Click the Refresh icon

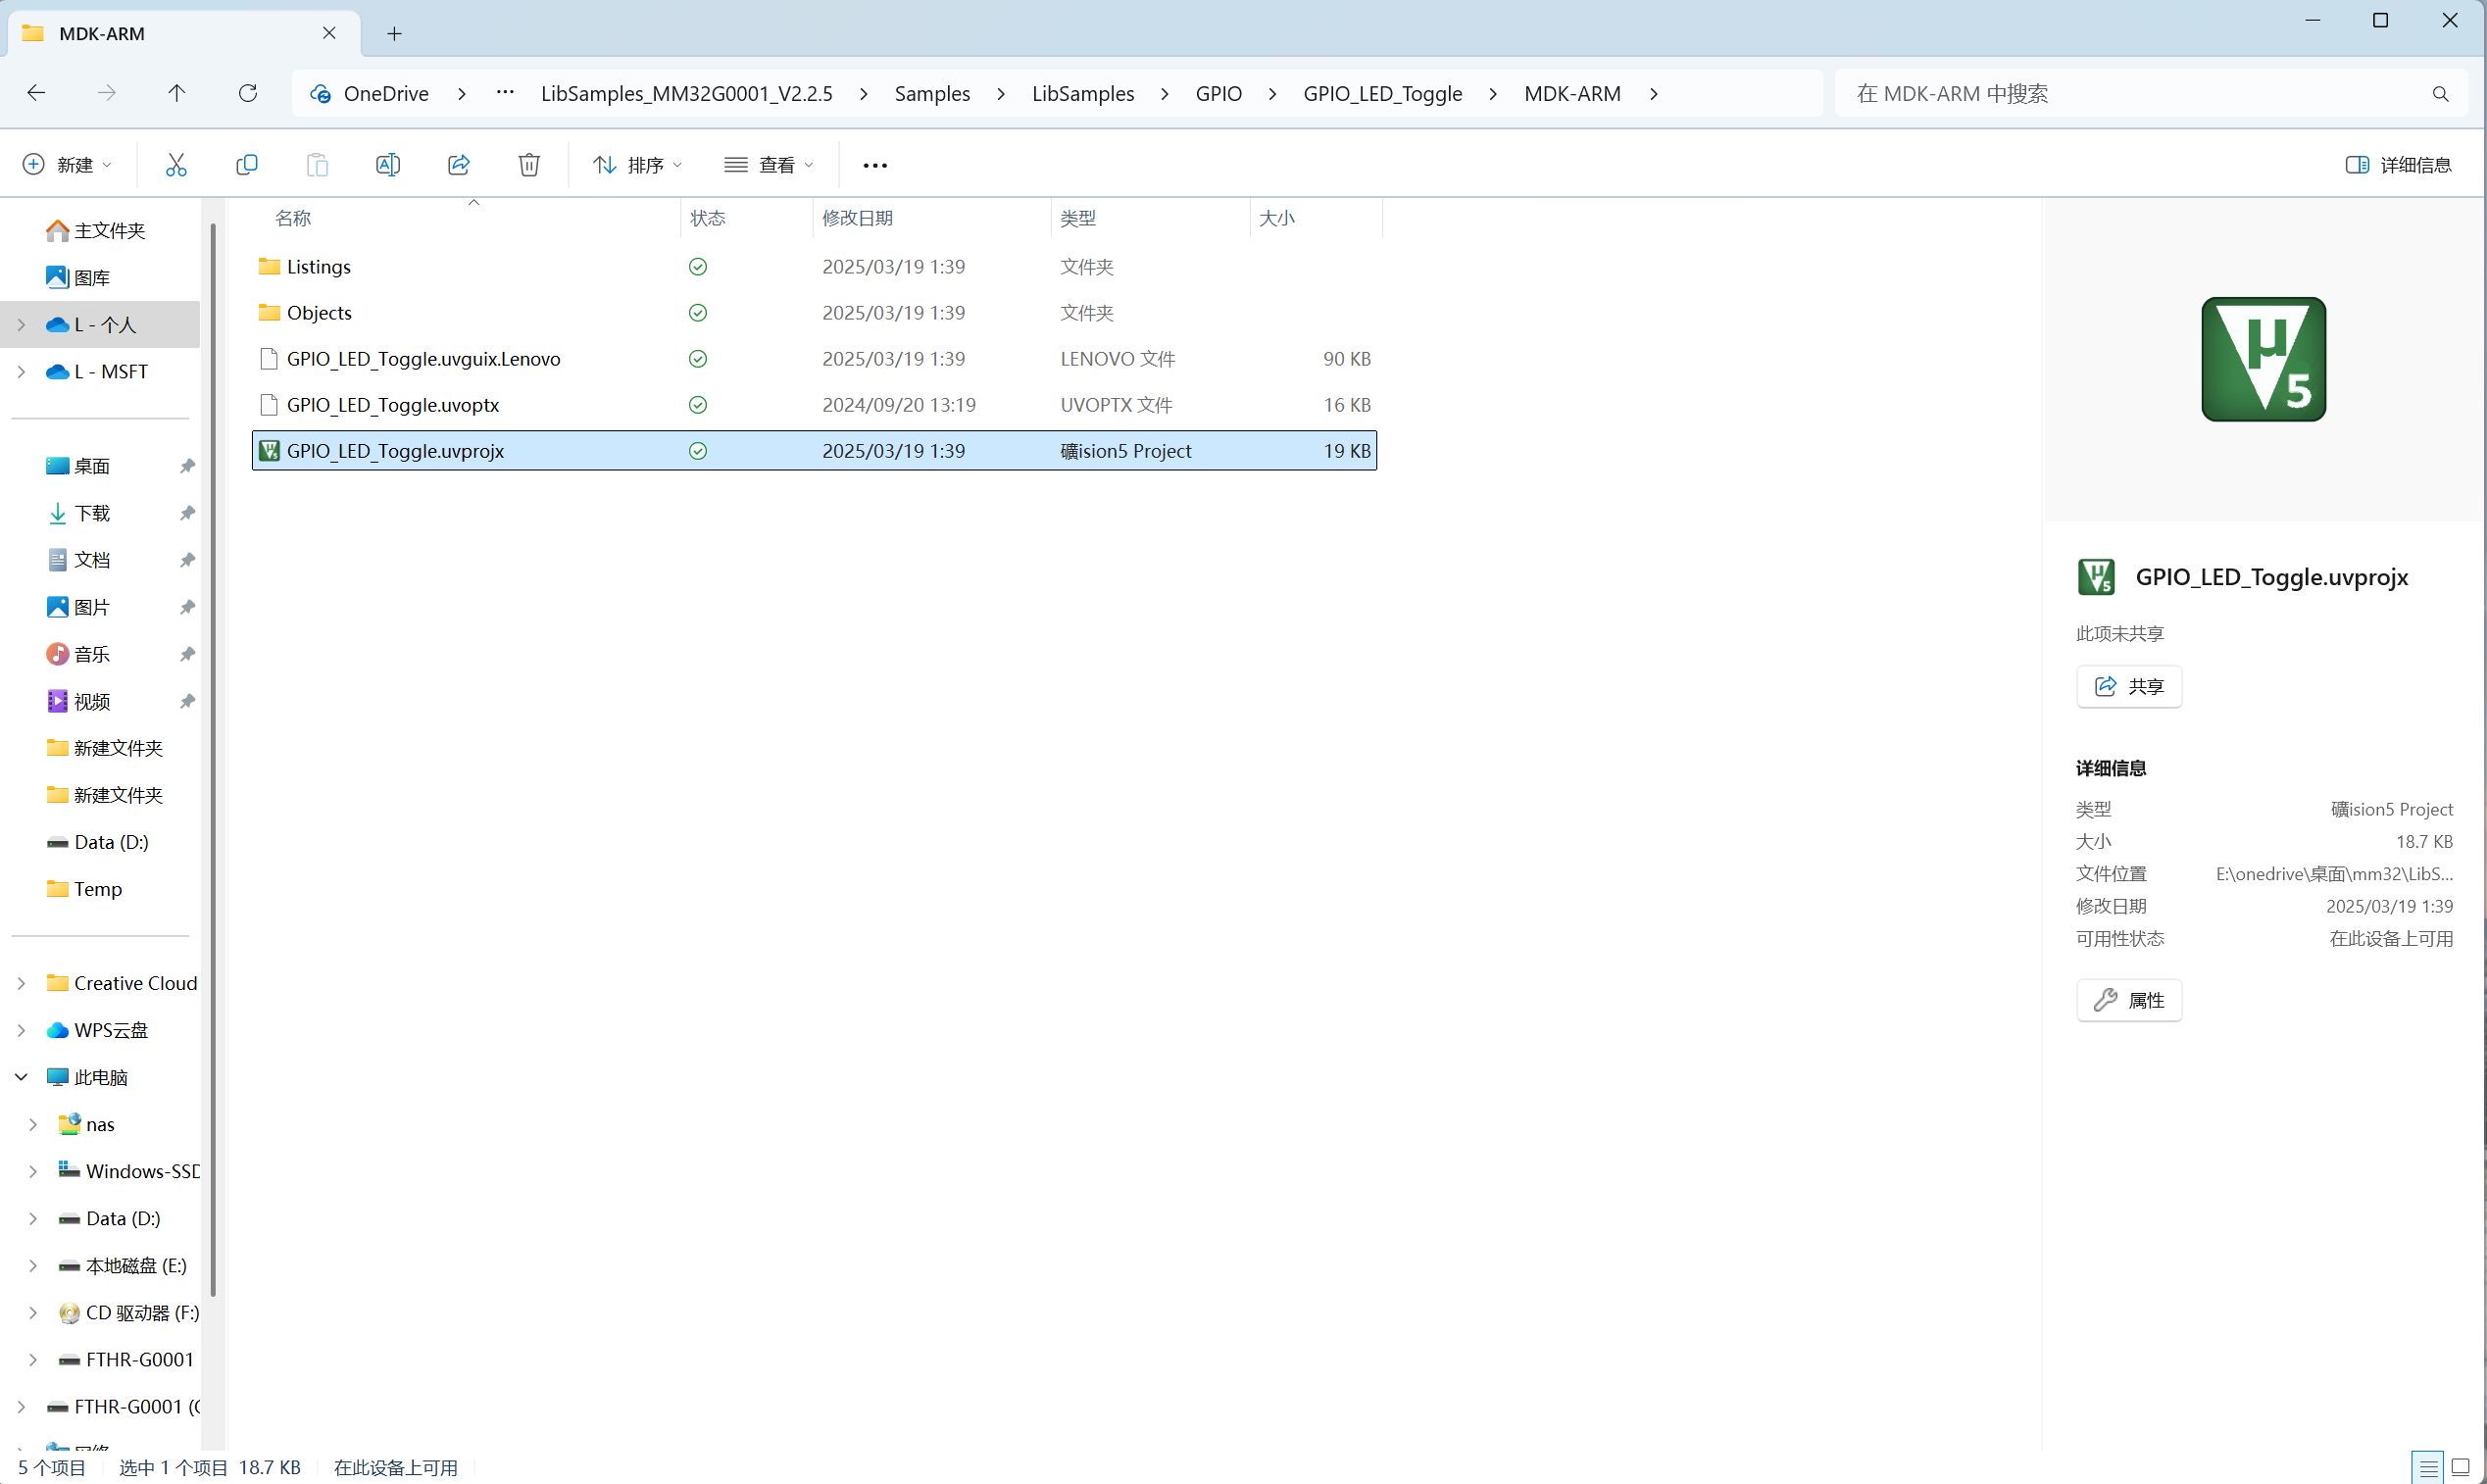click(248, 93)
